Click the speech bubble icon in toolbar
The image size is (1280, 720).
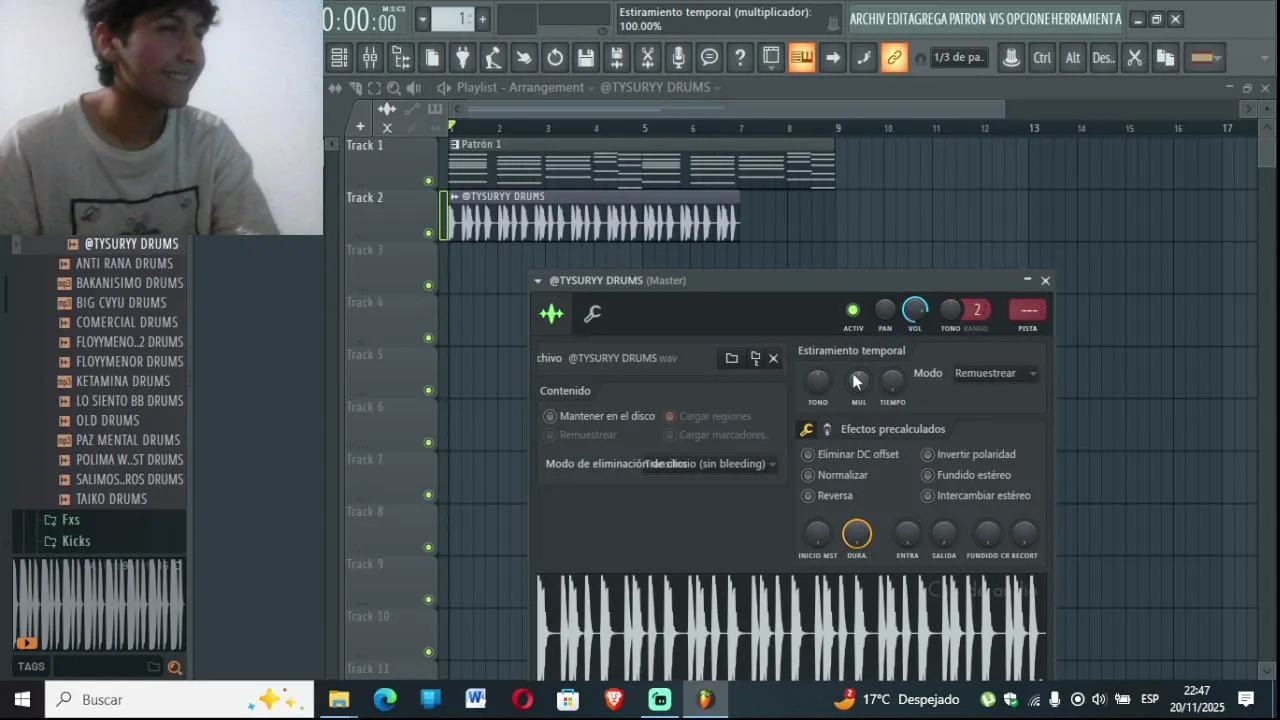[709, 58]
